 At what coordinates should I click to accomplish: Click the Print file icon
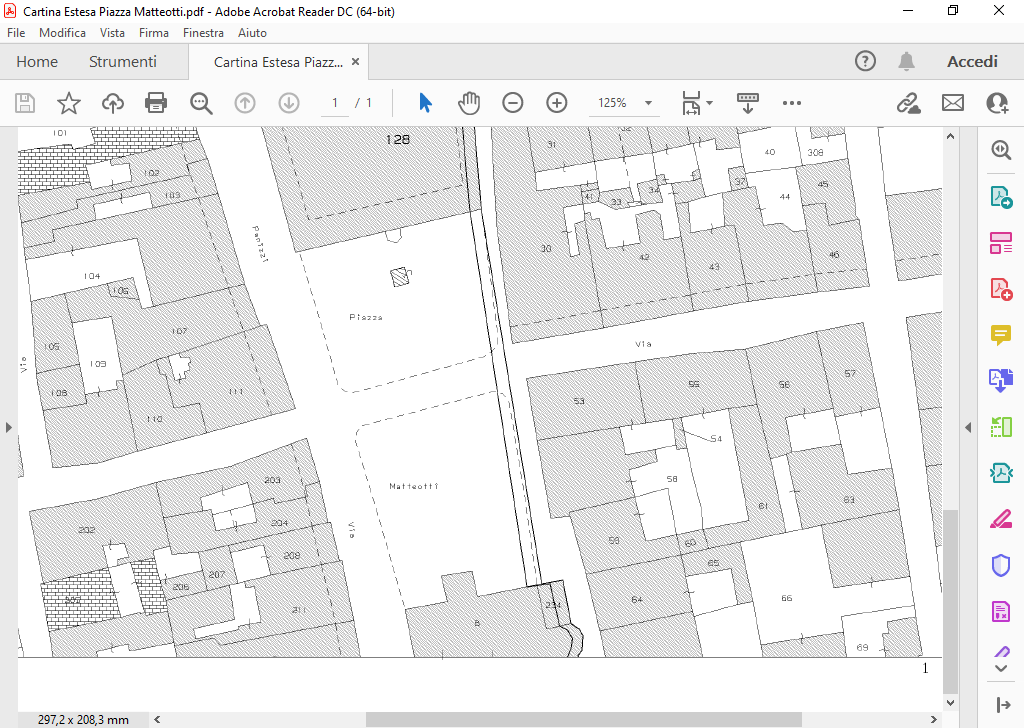point(155,103)
